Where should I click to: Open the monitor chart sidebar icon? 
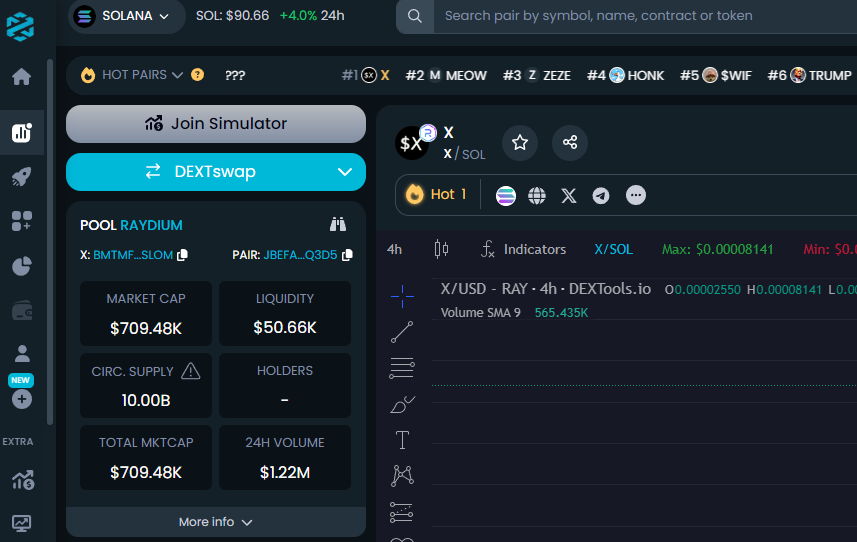pyautogui.click(x=22, y=523)
